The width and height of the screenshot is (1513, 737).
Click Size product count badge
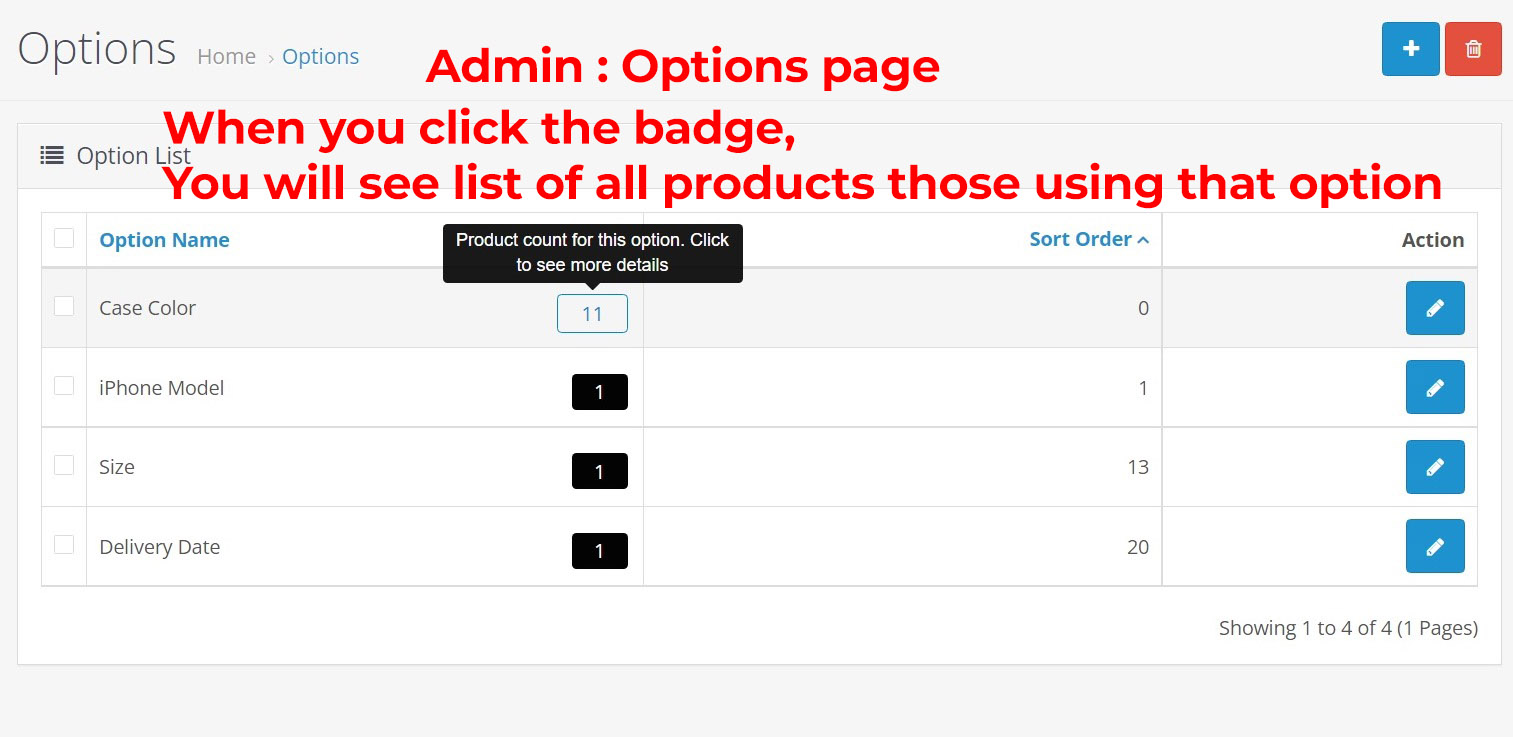point(599,471)
